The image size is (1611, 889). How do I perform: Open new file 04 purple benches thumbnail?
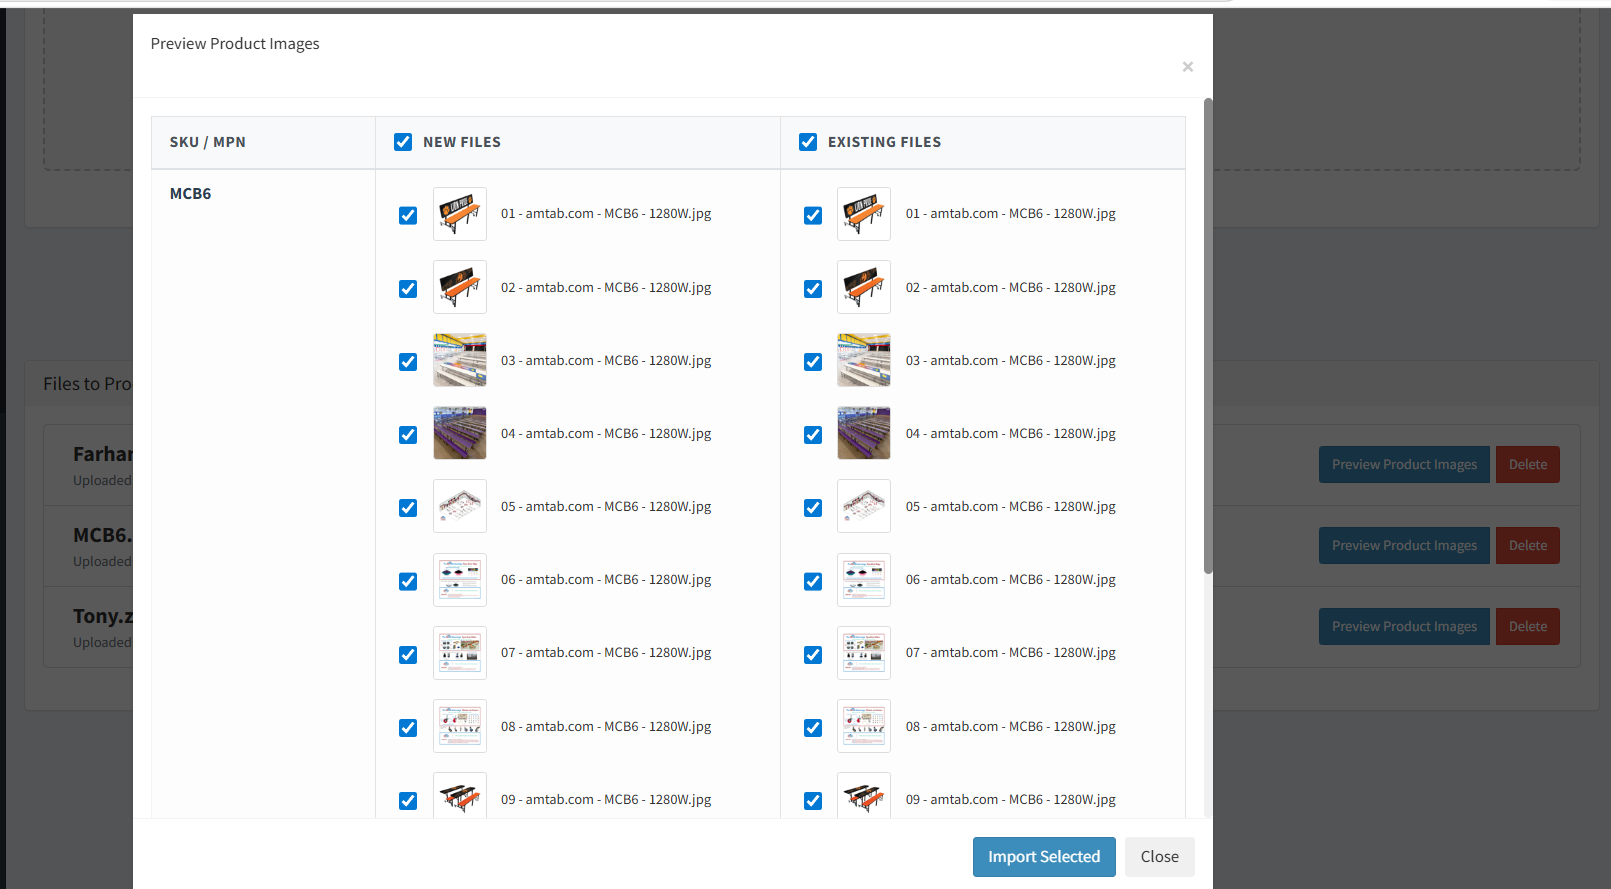pyautogui.click(x=460, y=433)
